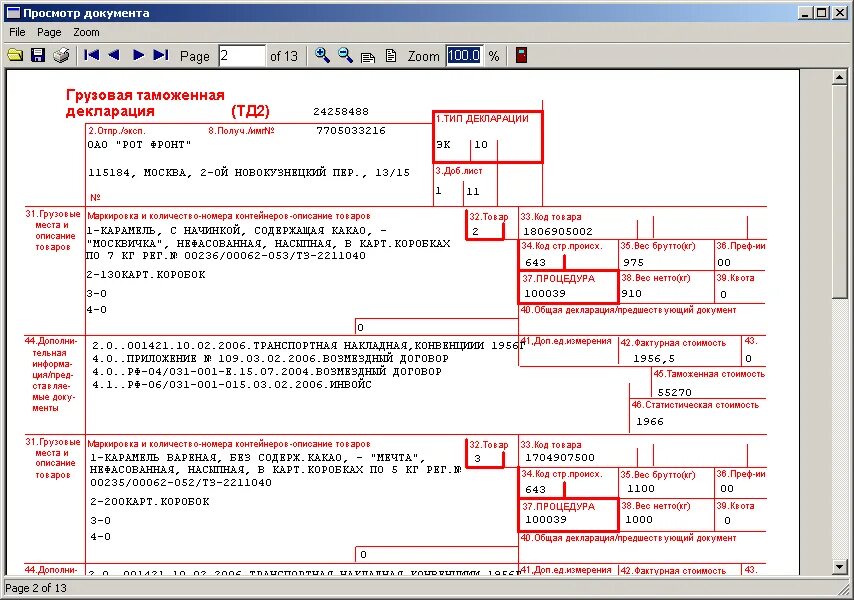This screenshot has width=854, height=600.
Task: Click the Print icon in toolbar
Action: point(61,55)
